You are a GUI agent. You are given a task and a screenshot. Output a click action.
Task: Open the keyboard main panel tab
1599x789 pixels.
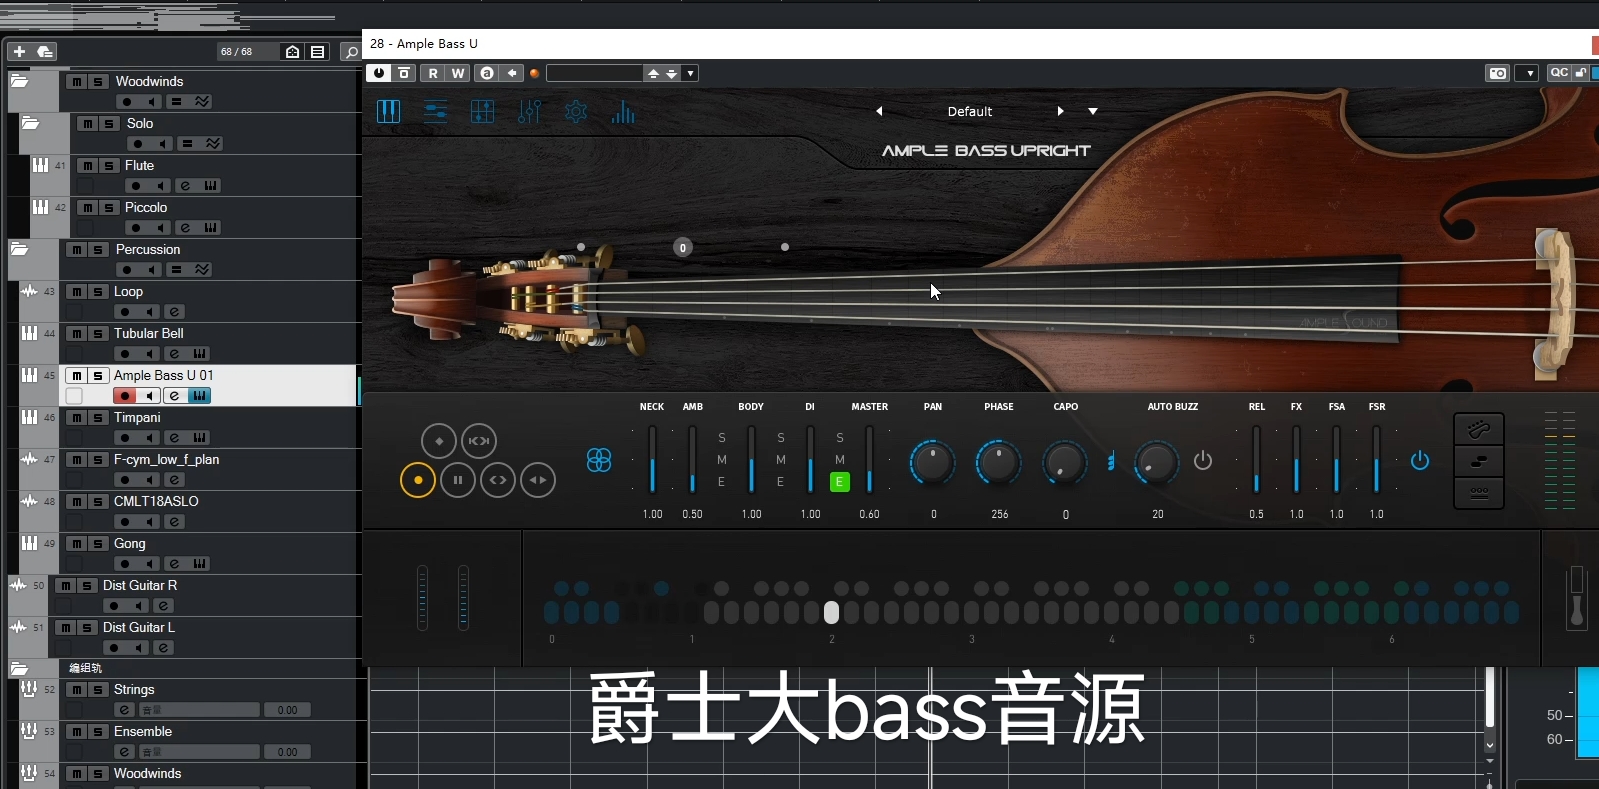pos(388,112)
